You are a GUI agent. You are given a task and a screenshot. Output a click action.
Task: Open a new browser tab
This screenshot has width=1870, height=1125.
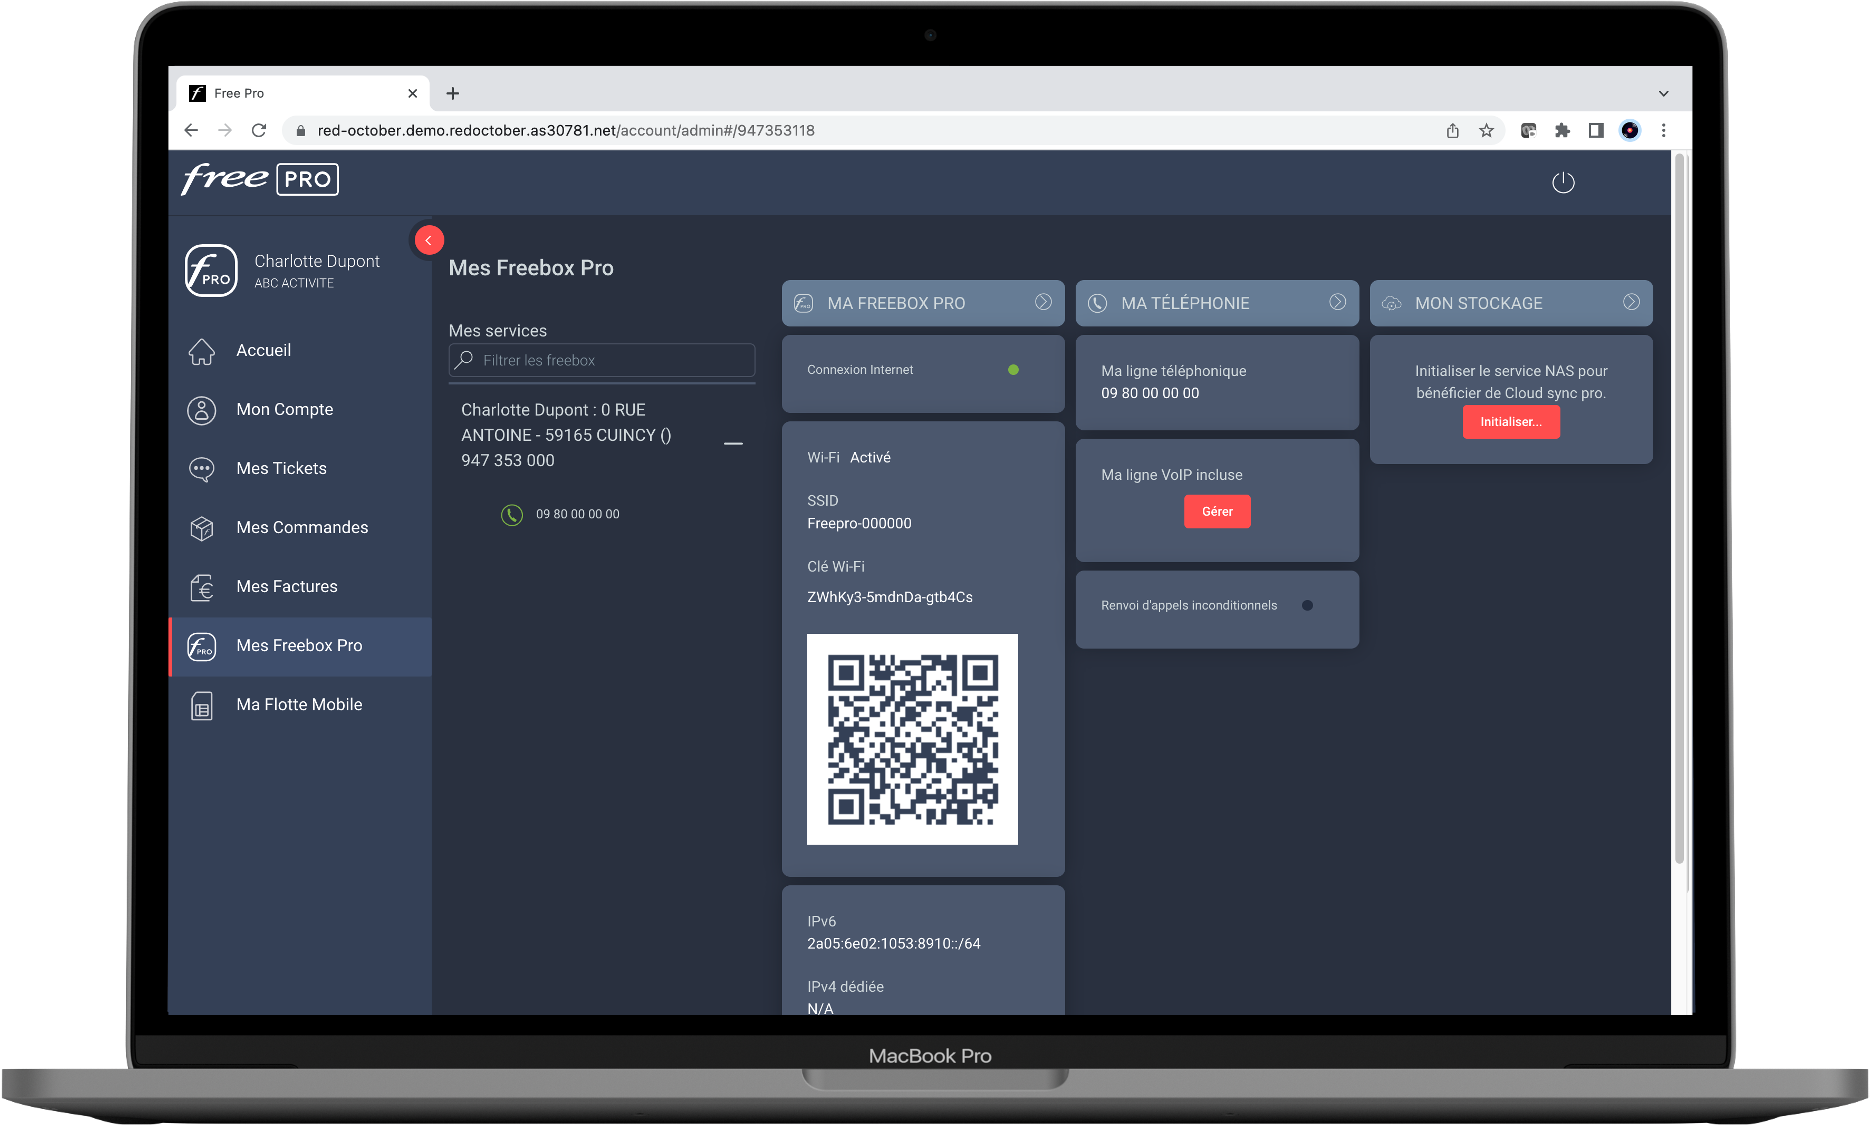[x=453, y=93]
